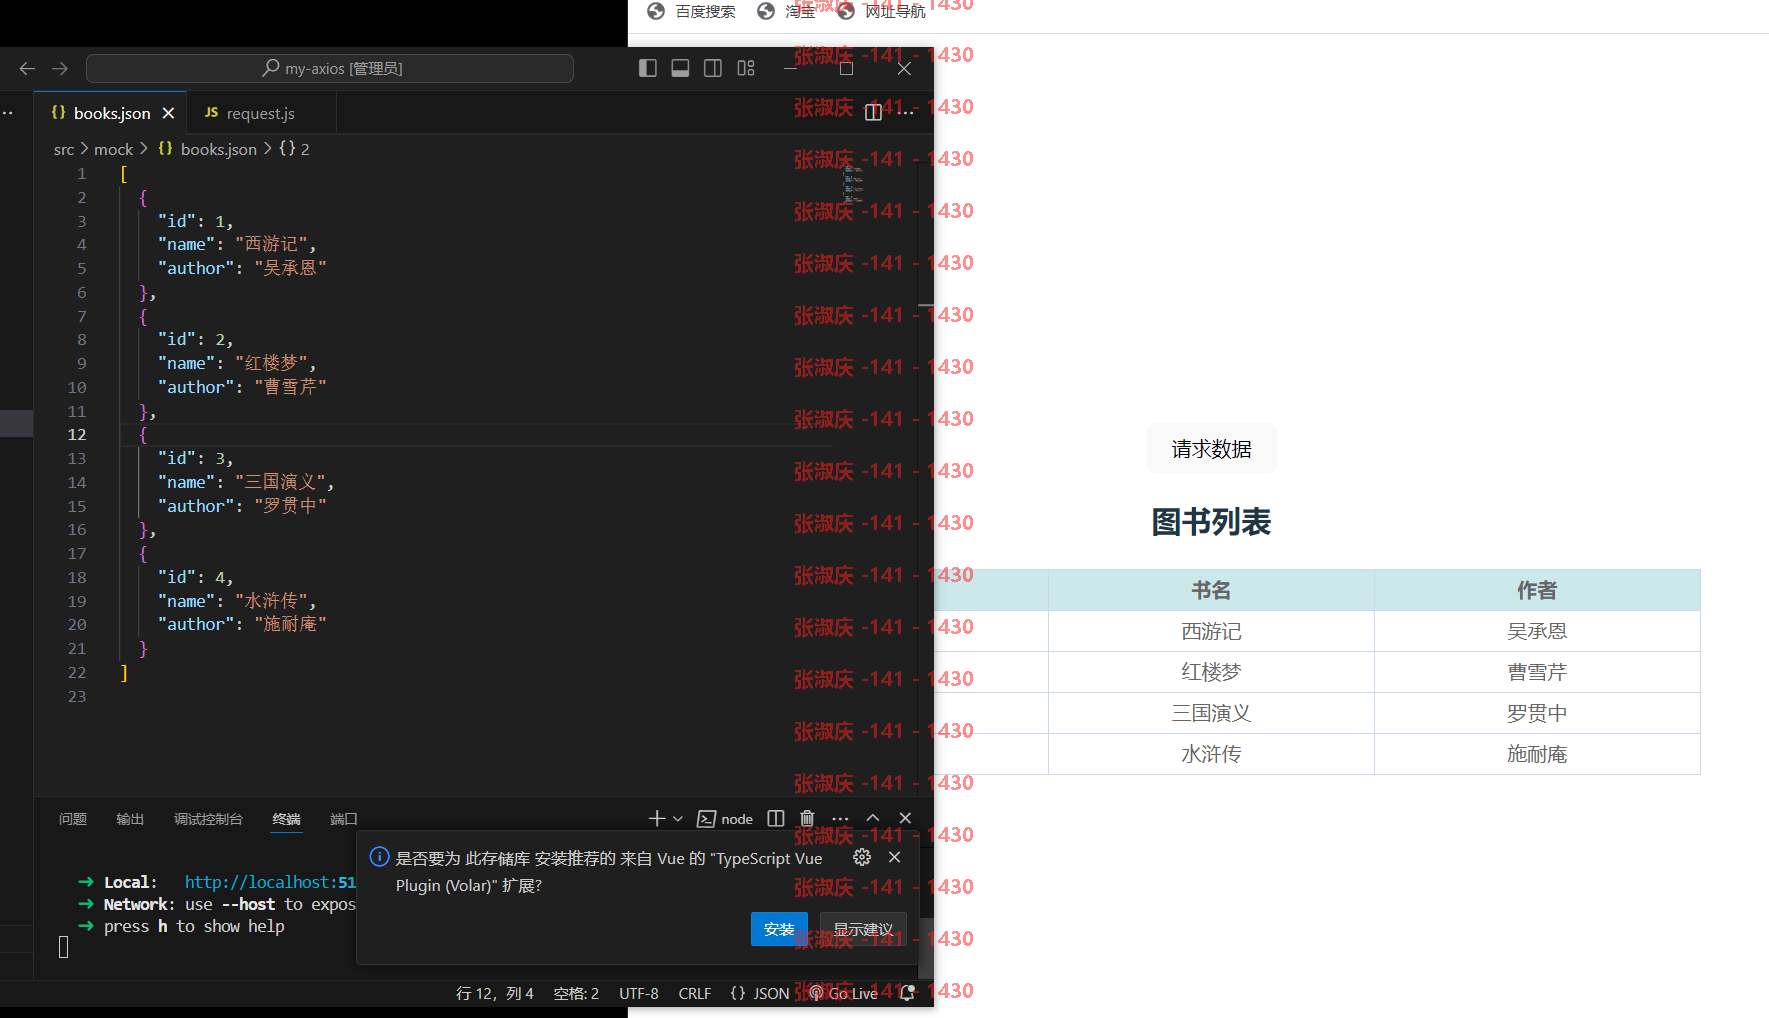Open the 问题 panel tab
Viewport: 1769px width, 1018px height.
pyautogui.click(x=73, y=819)
